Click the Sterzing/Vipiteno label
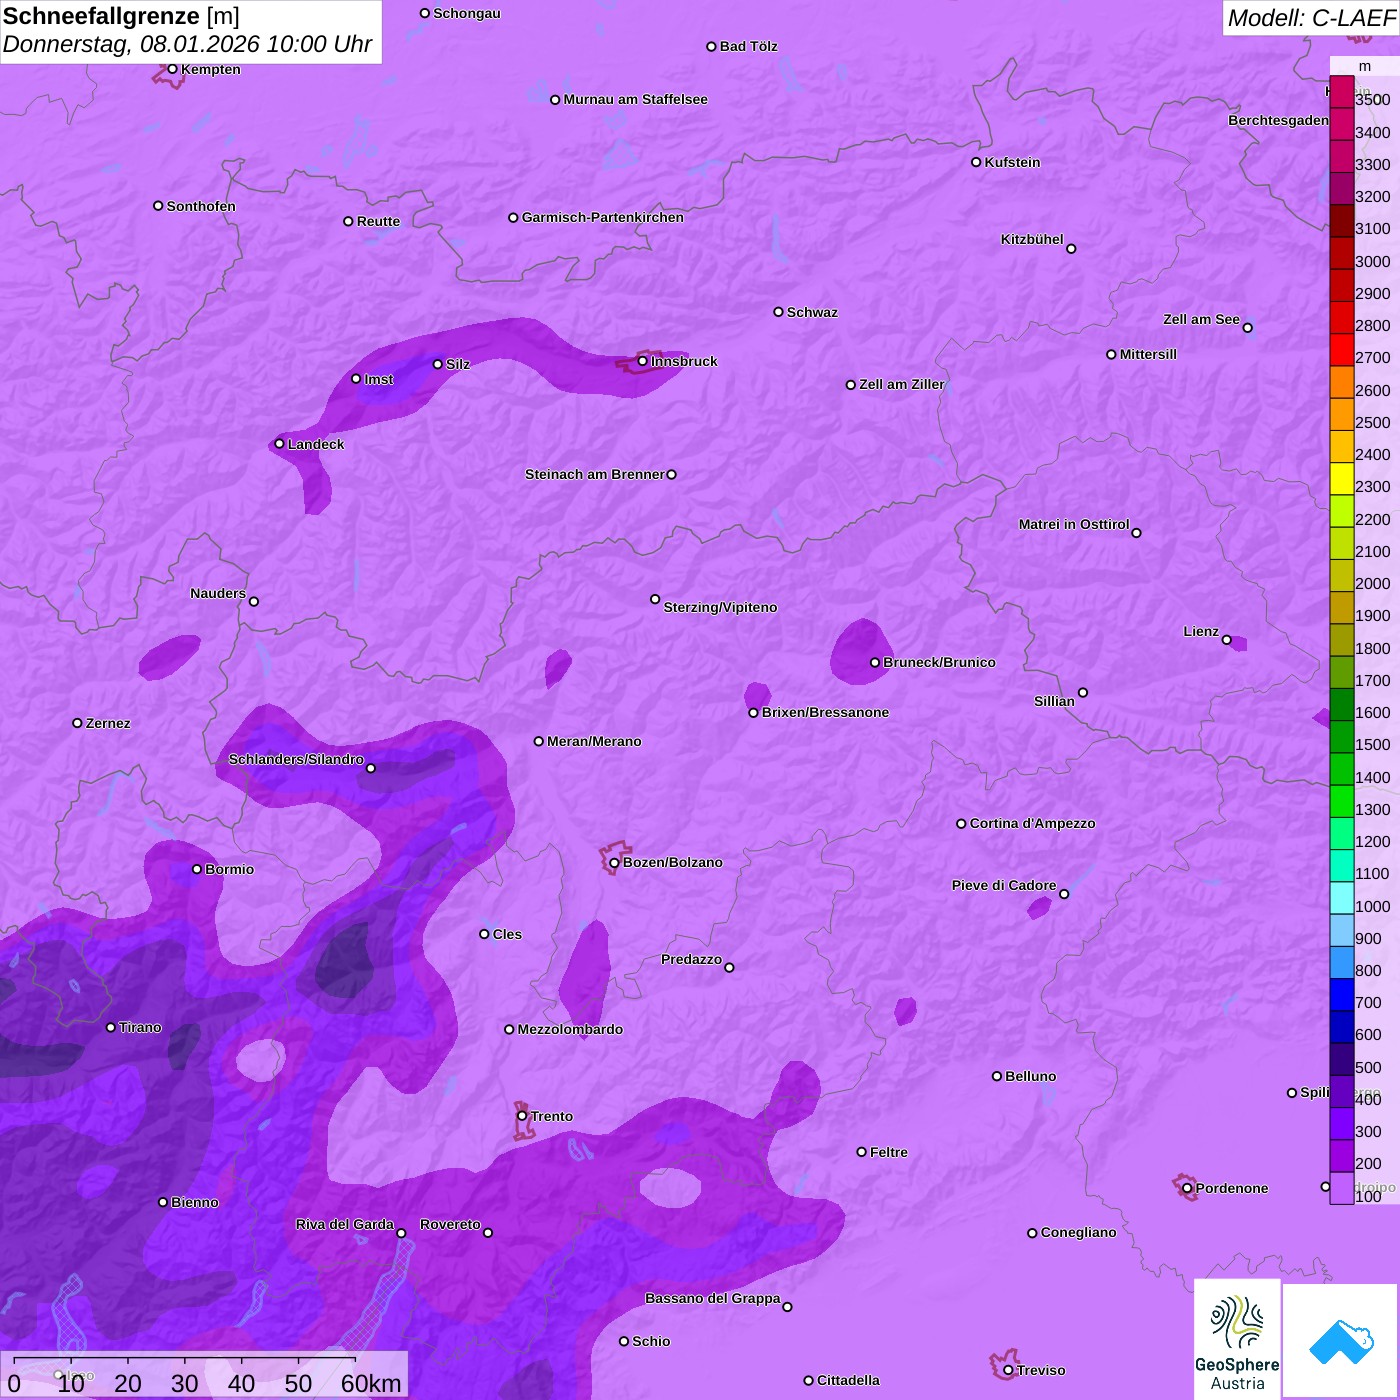 tap(720, 607)
